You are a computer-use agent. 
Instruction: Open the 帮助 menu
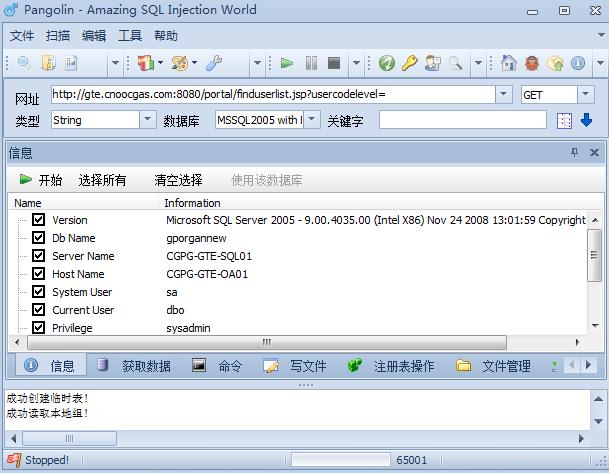coord(166,36)
